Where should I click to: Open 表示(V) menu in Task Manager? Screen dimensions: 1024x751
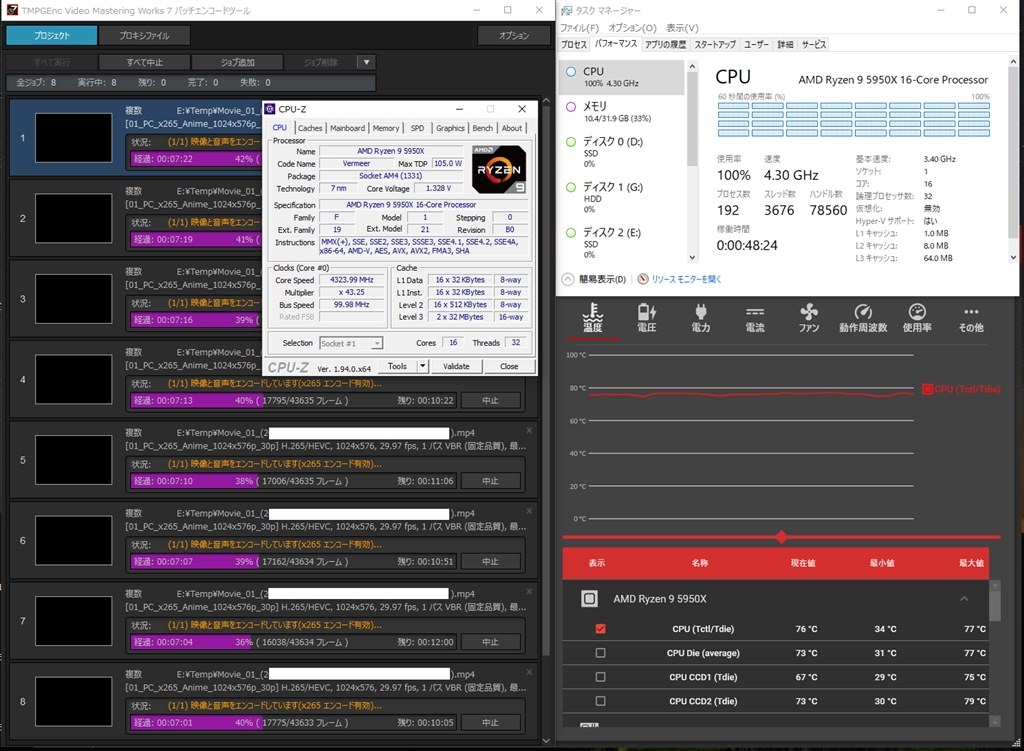click(682, 28)
